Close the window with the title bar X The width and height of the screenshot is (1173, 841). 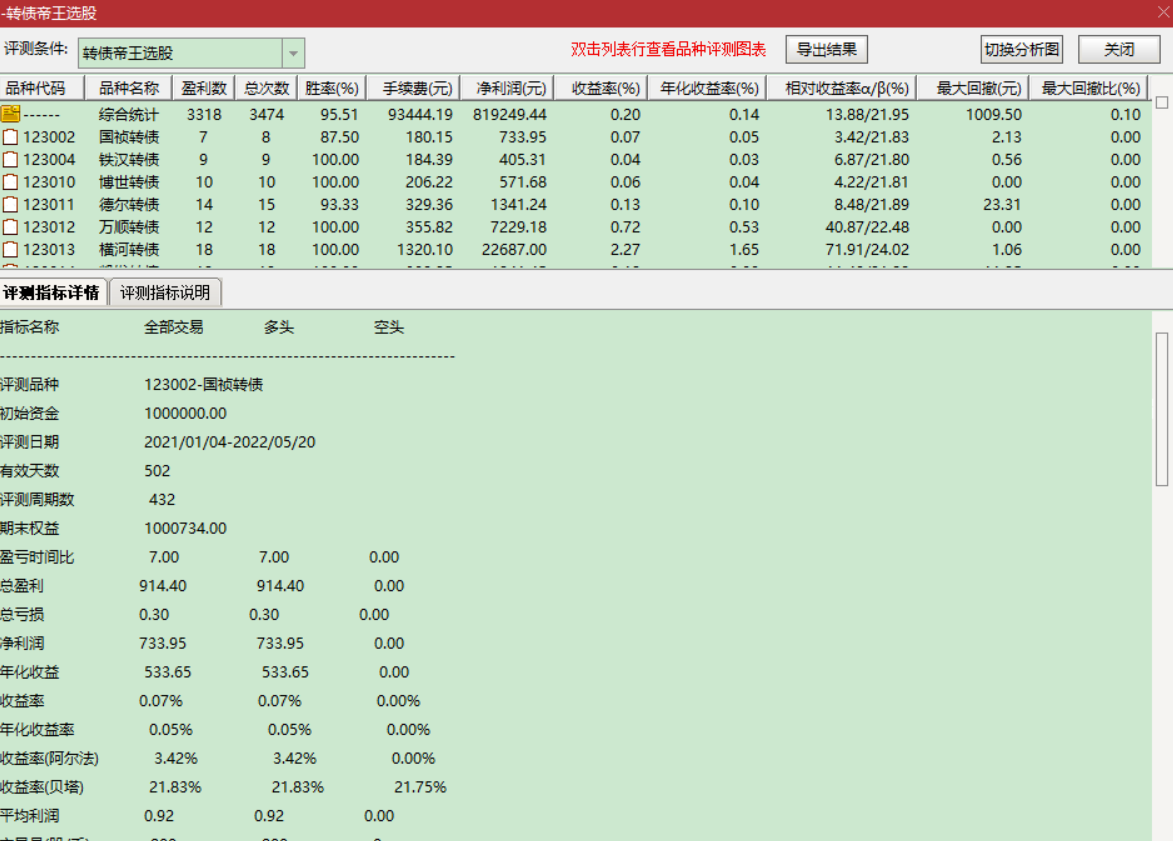(x=1163, y=13)
